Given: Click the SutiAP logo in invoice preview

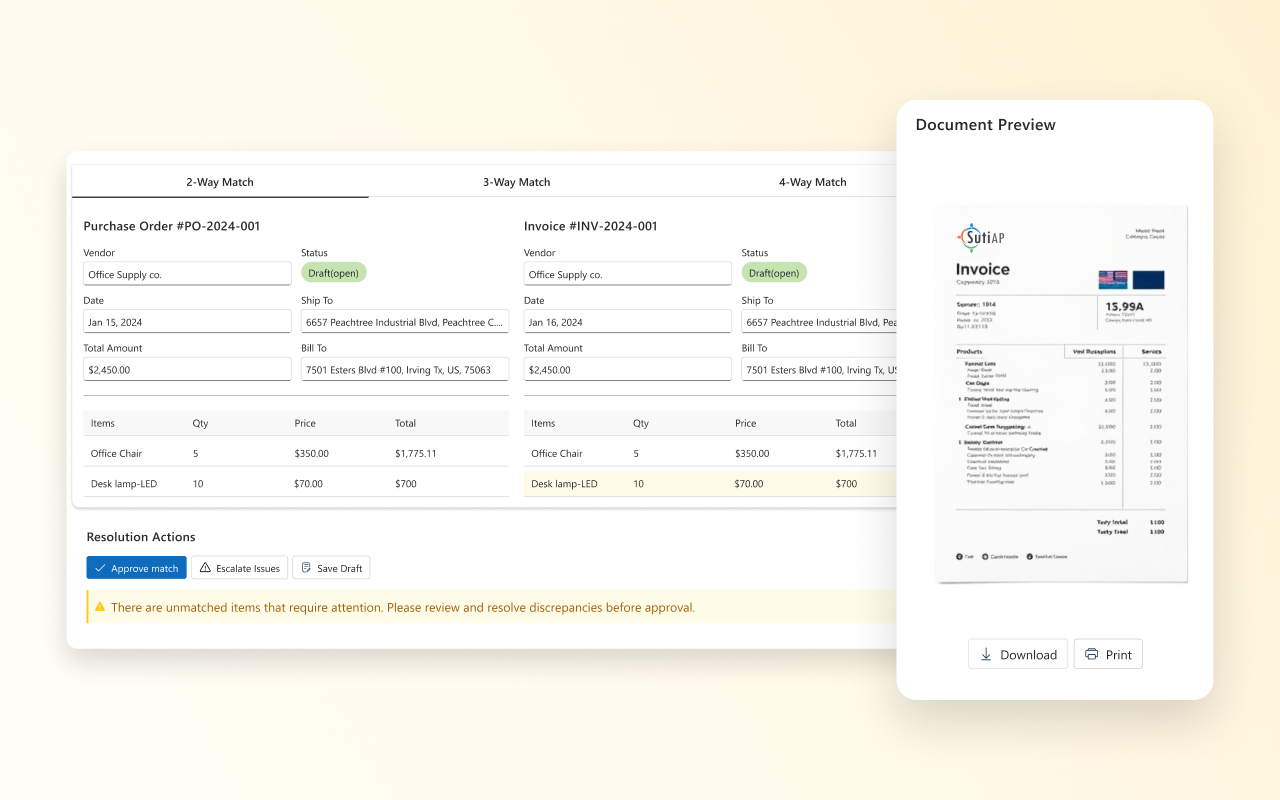Looking at the screenshot, I should [983, 238].
